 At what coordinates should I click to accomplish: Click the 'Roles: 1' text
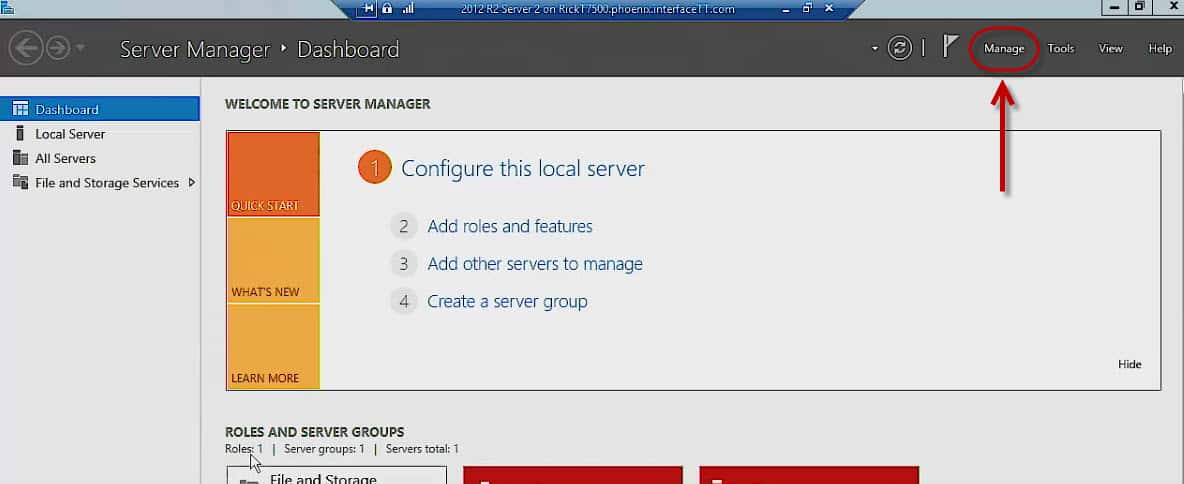click(x=244, y=449)
